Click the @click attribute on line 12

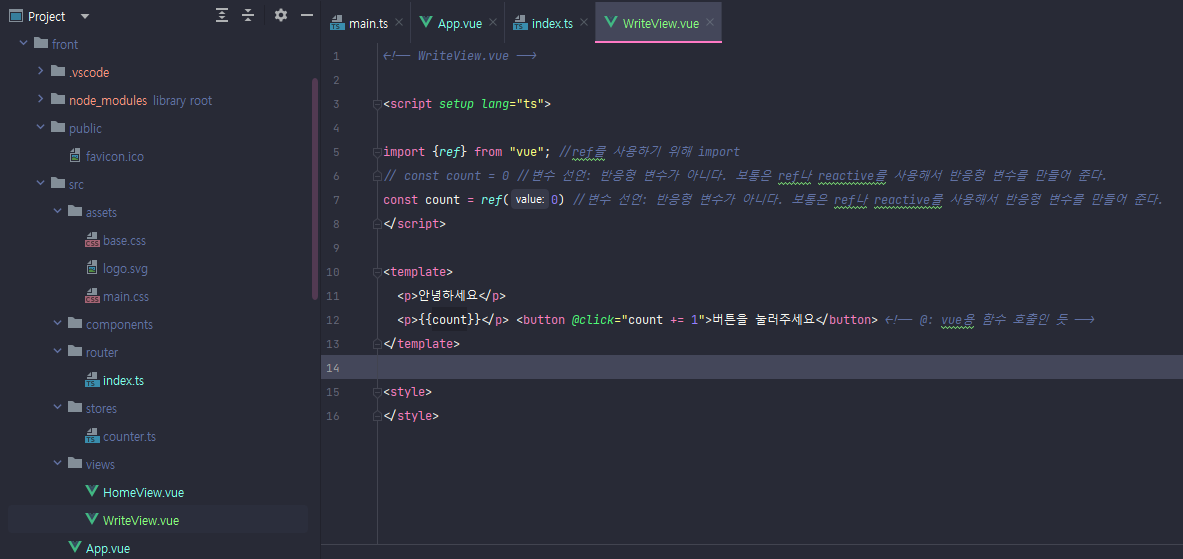591,320
